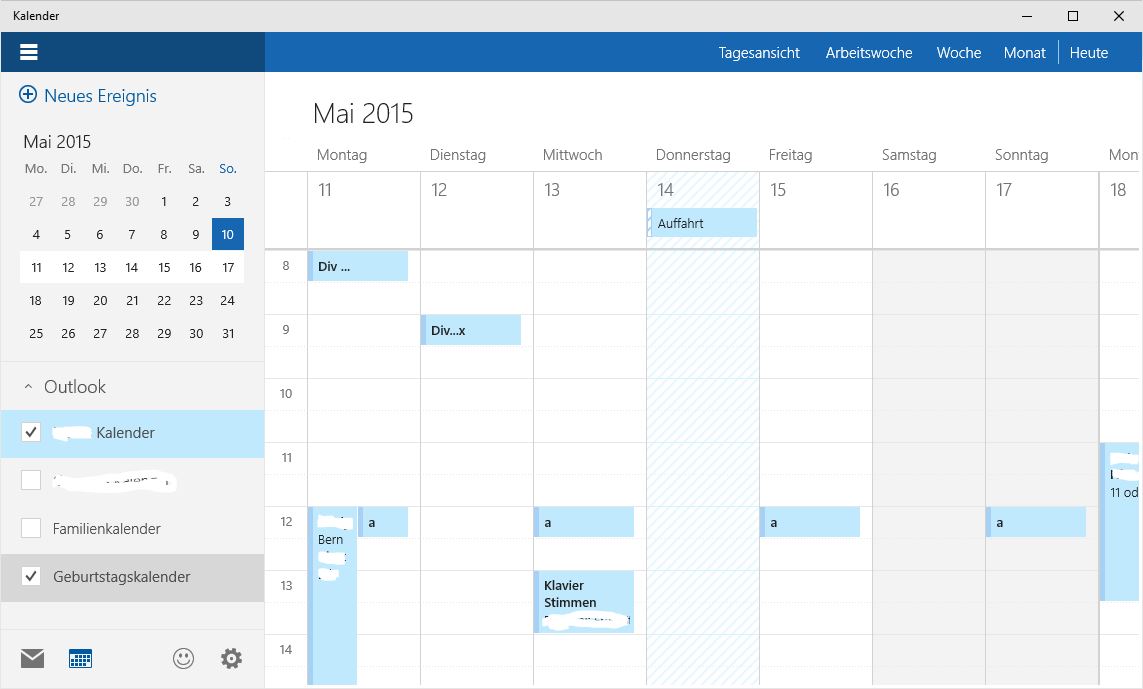The width and height of the screenshot is (1143, 689).
Task: Open settings via the gear icon
Action: point(231,658)
